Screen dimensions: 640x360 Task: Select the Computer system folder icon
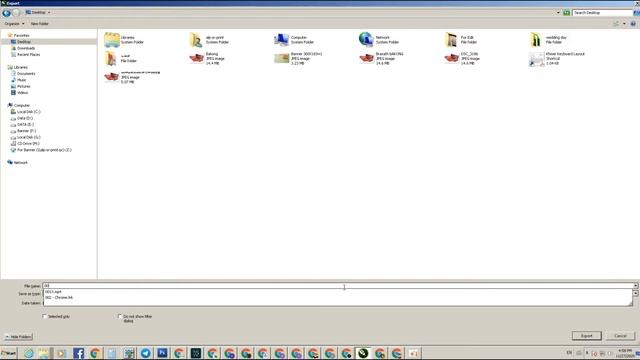[281, 40]
